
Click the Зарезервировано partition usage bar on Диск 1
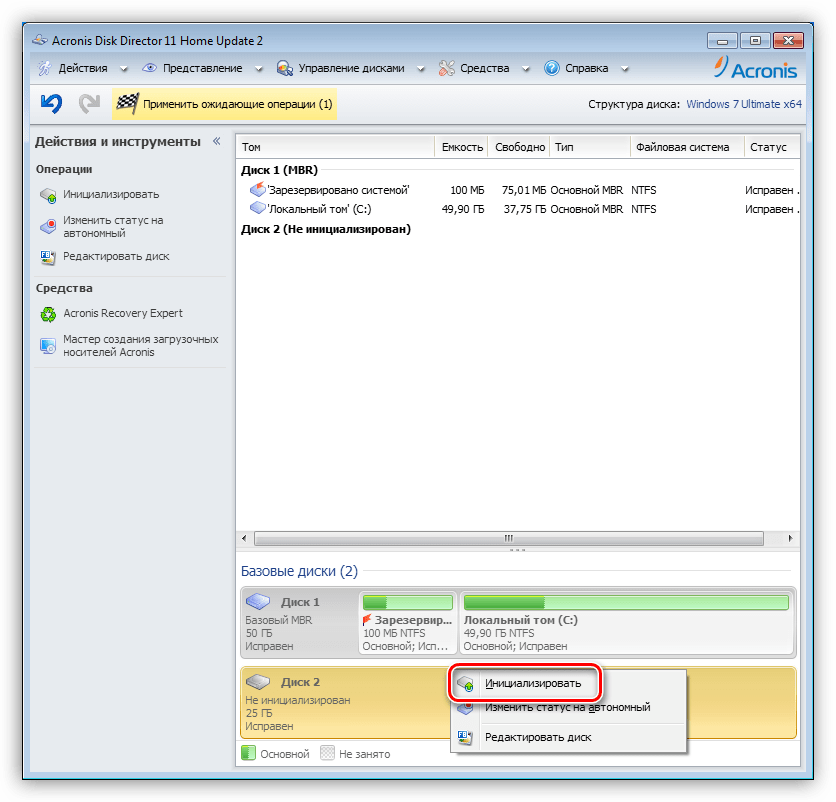click(408, 603)
